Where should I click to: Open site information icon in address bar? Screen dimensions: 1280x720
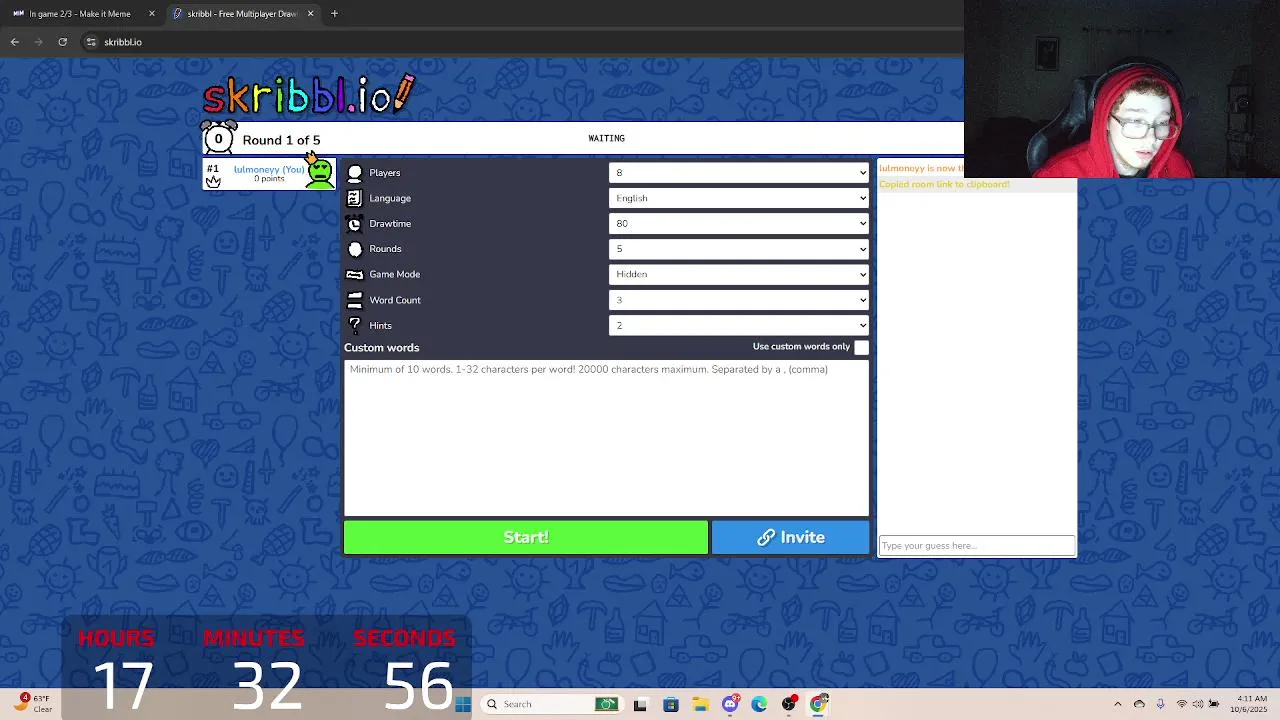[x=91, y=42]
